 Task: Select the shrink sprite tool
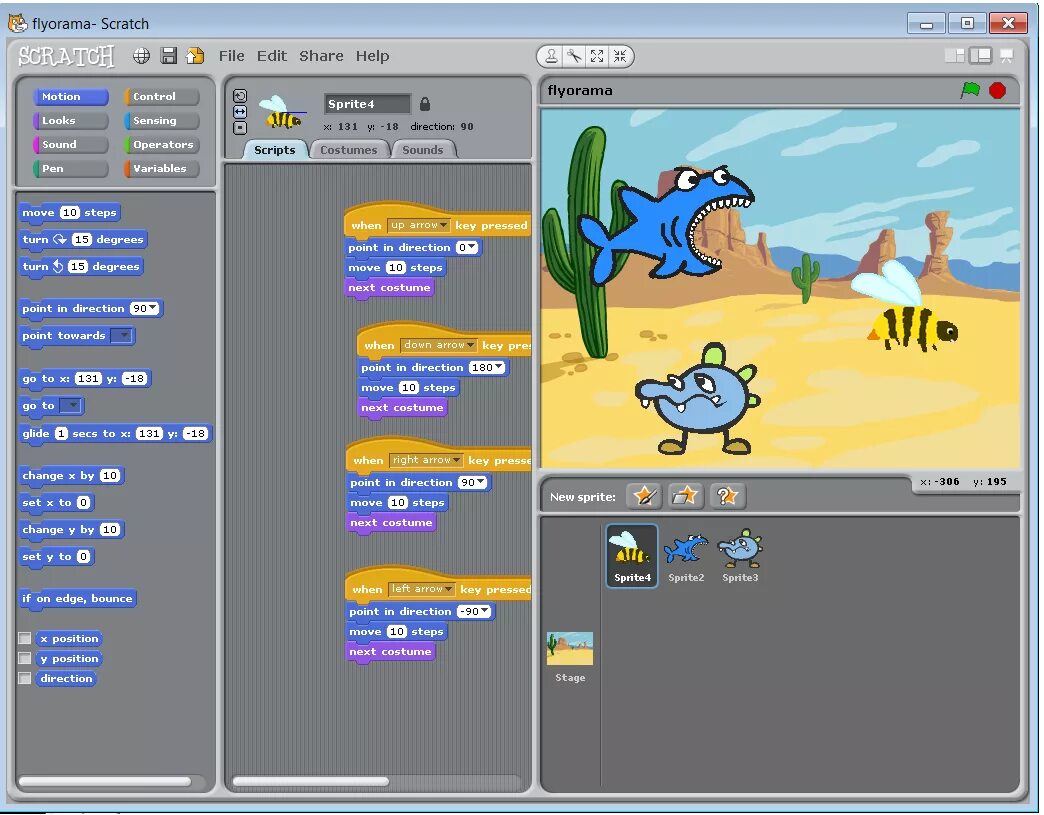(x=620, y=56)
